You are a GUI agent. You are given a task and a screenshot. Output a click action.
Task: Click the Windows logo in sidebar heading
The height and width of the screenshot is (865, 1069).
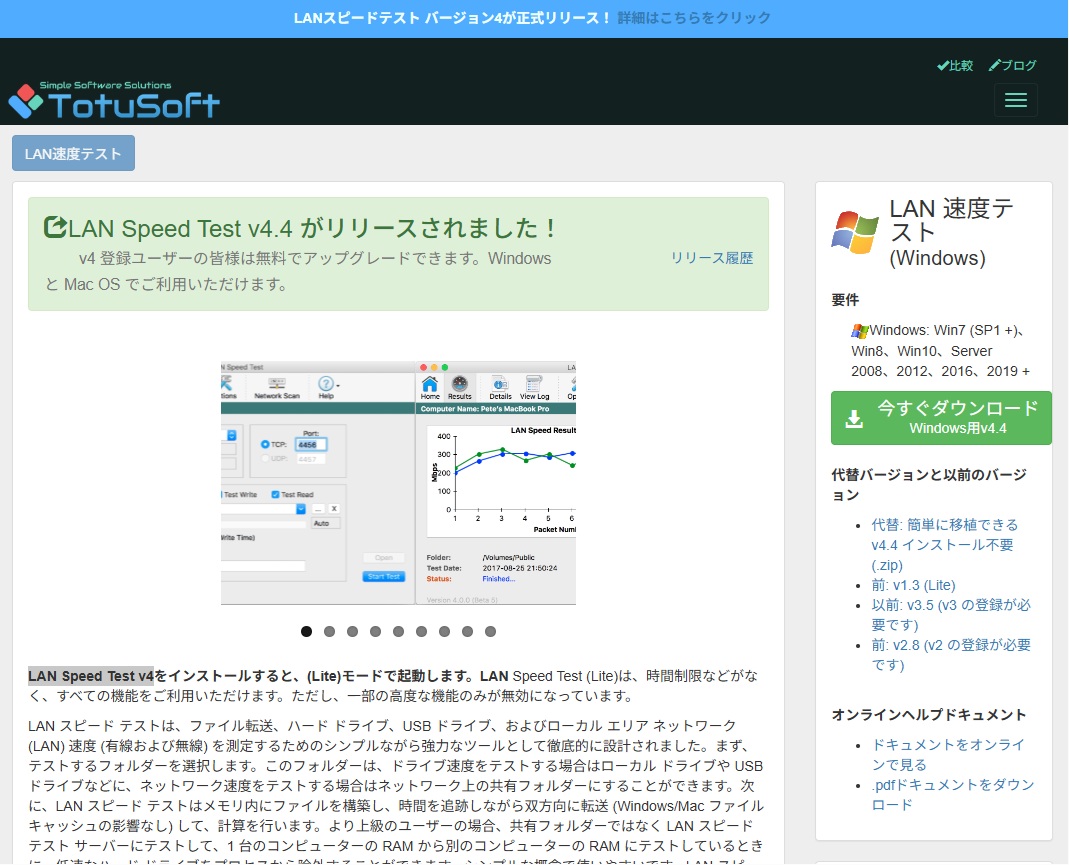click(855, 232)
